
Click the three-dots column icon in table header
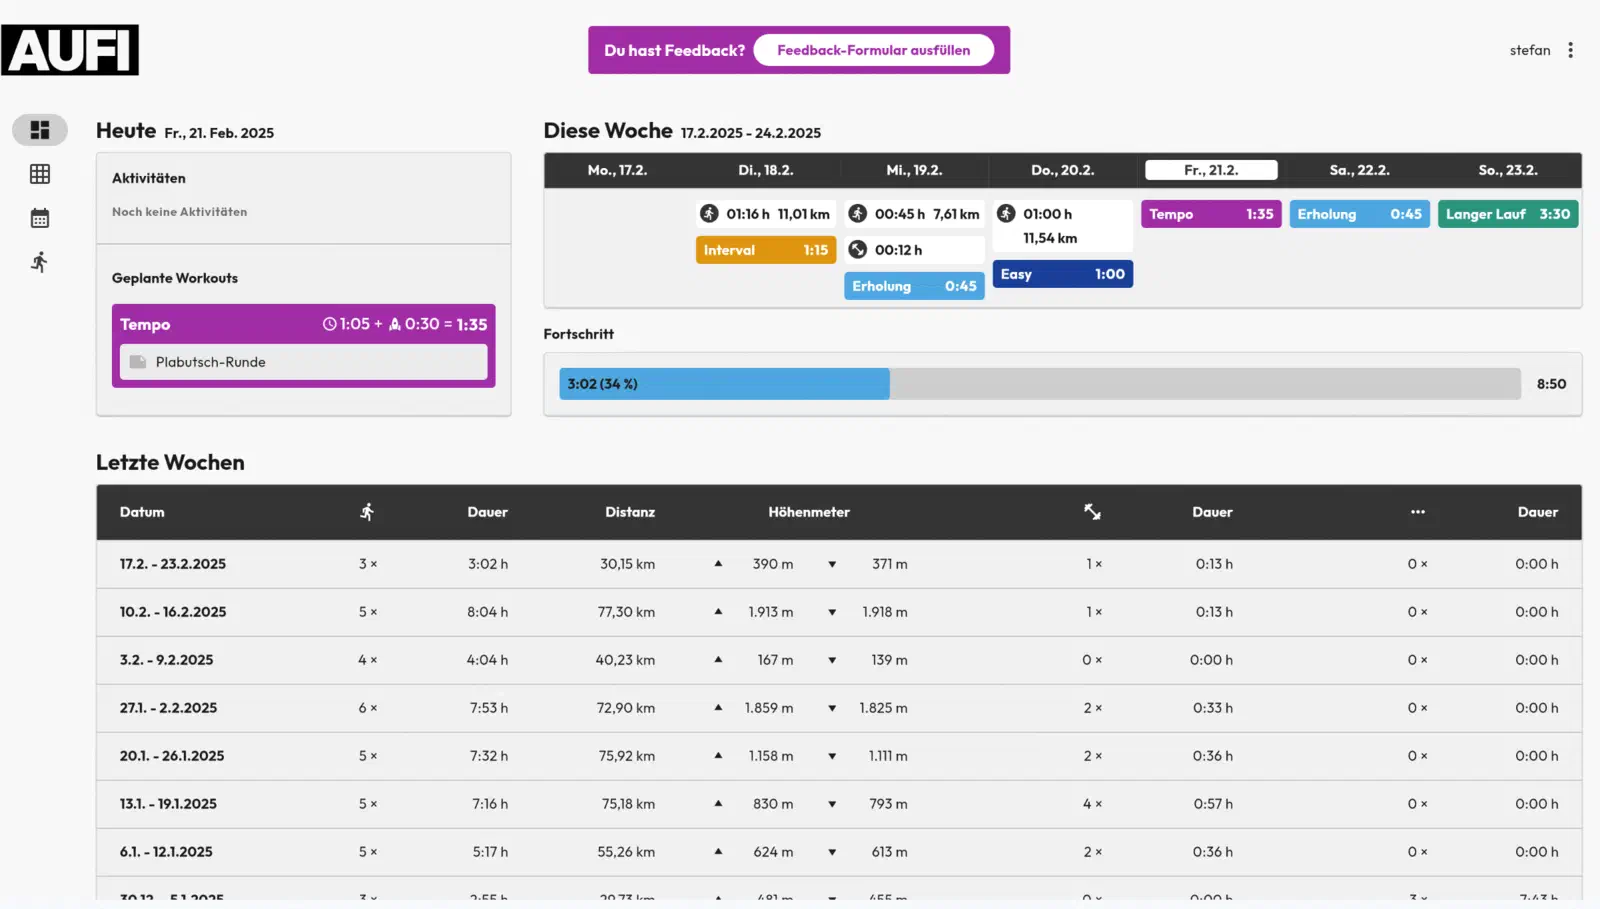click(1418, 512)
